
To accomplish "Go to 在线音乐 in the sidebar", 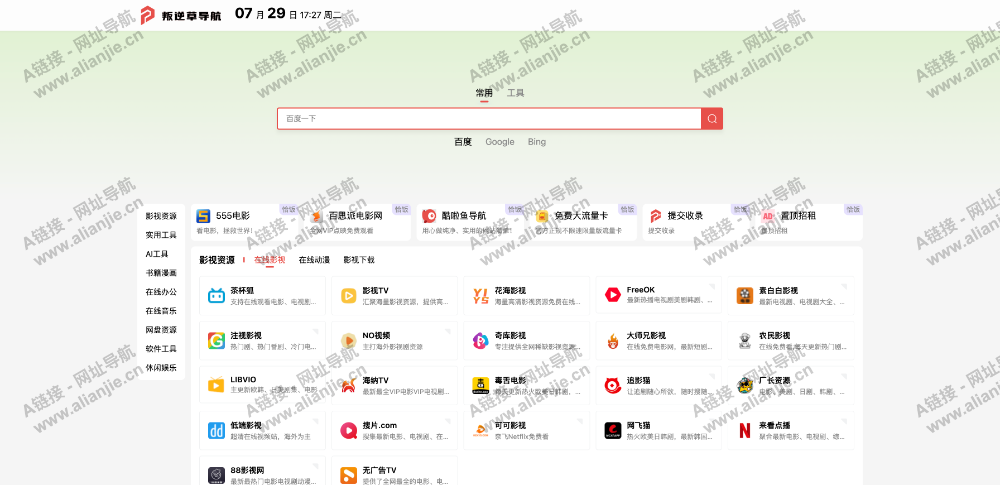I will pos(161,311).
